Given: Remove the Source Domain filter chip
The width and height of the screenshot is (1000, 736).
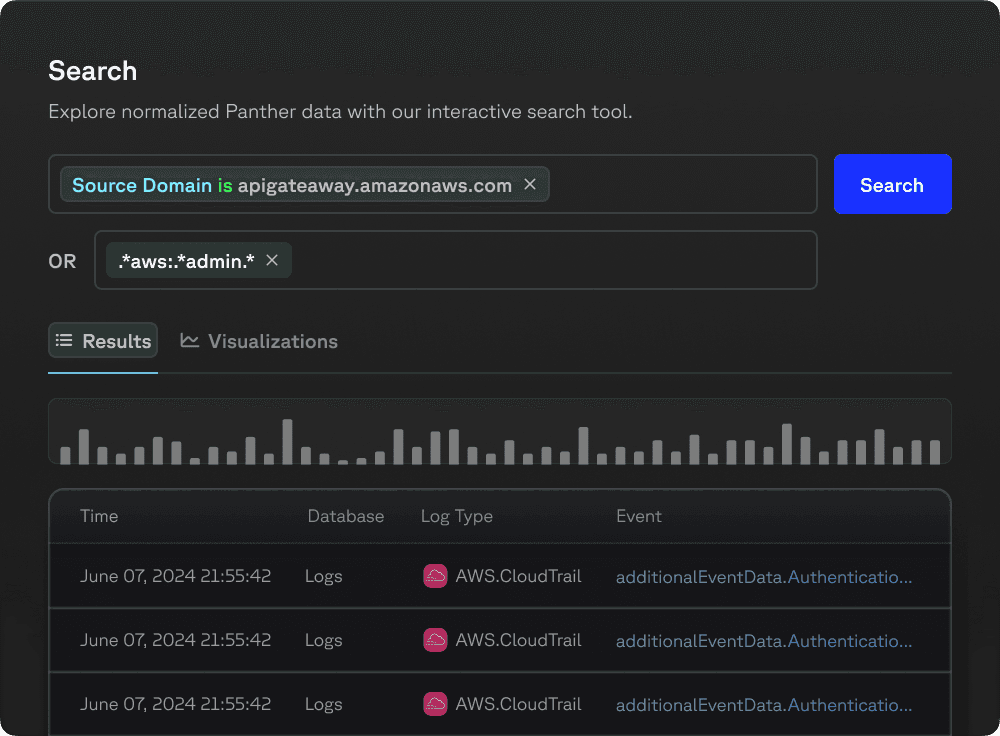Looking at the screenshot, I should tap(529, 184).
